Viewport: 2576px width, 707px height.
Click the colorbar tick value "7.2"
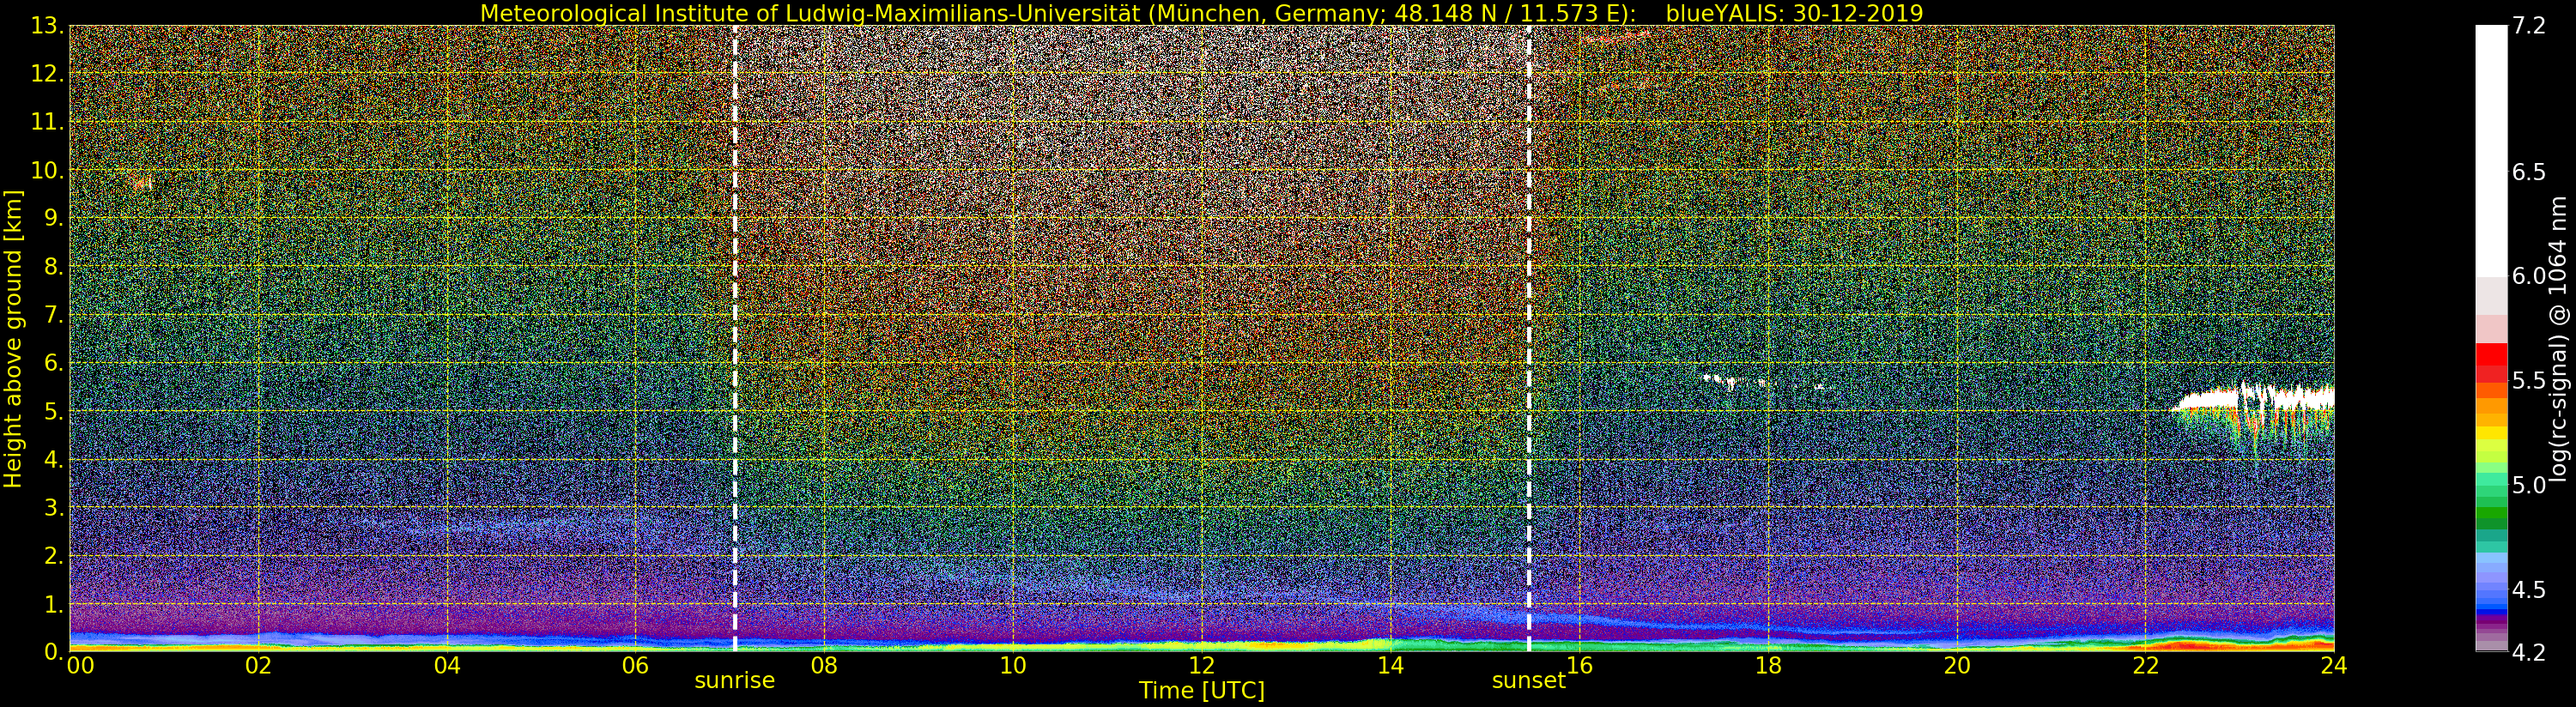2529,26
